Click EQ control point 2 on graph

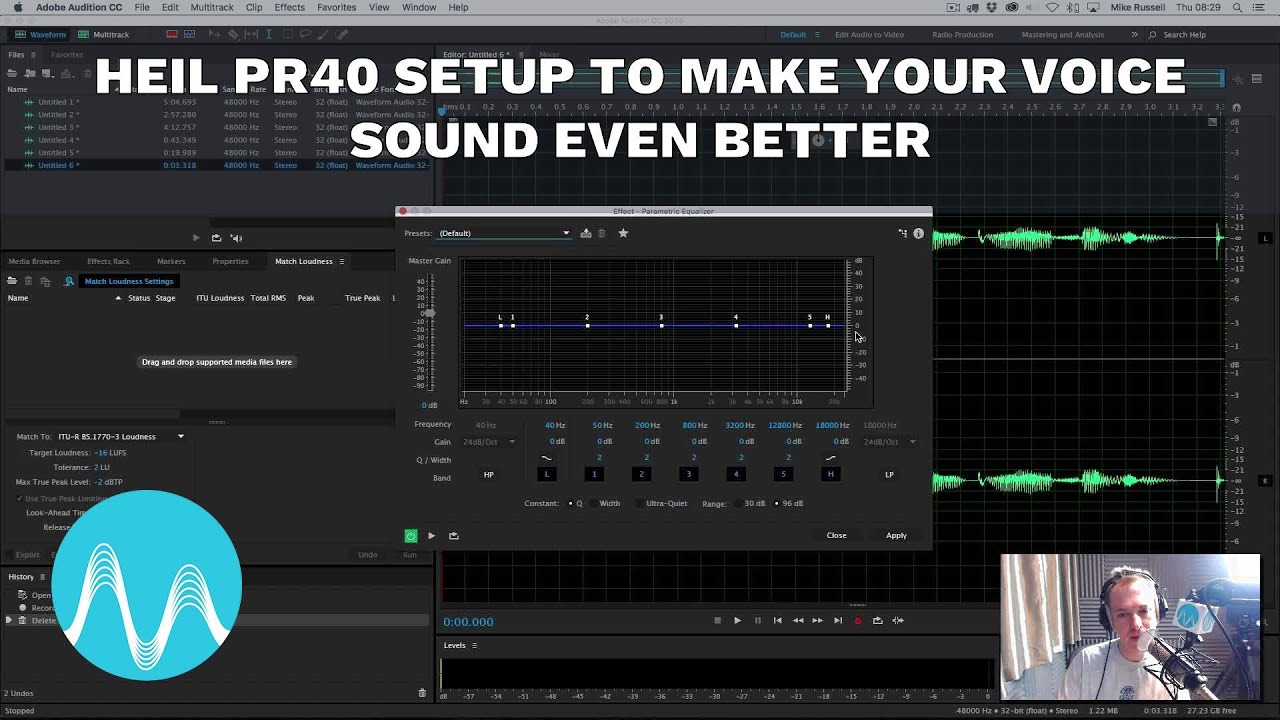click(587, 325)
